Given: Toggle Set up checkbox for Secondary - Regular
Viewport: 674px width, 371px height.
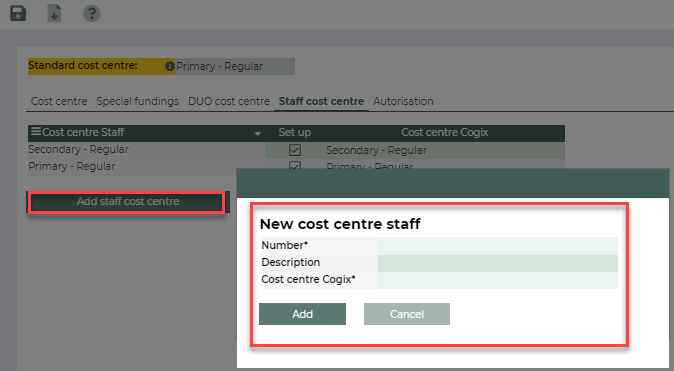Looking at the screenshot, I should click(x=295, y=150).
